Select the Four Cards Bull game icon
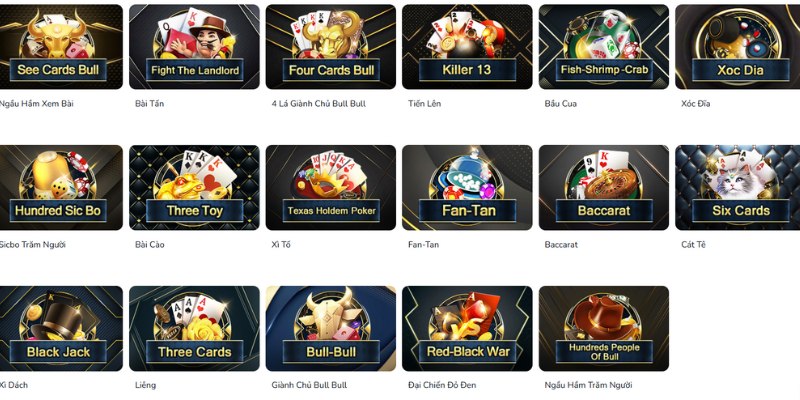This screenshot has width=800, height=400. click(331, 47)
